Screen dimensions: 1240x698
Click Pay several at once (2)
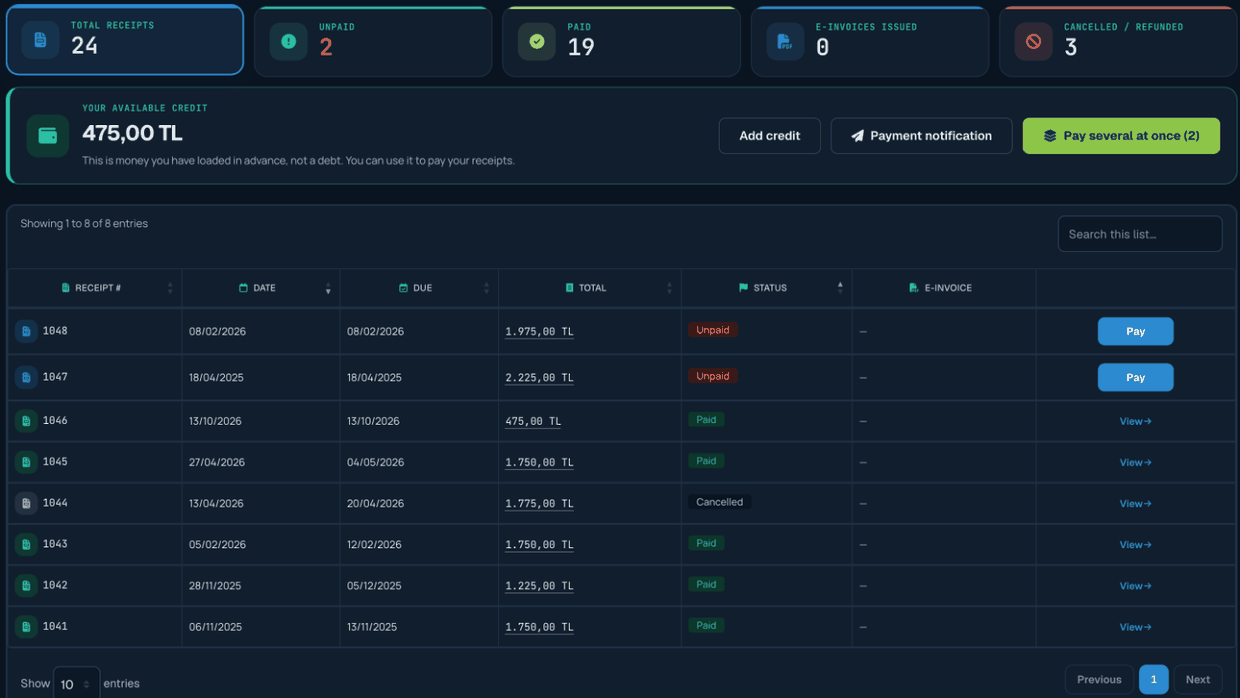click(x=1121, y=136)
